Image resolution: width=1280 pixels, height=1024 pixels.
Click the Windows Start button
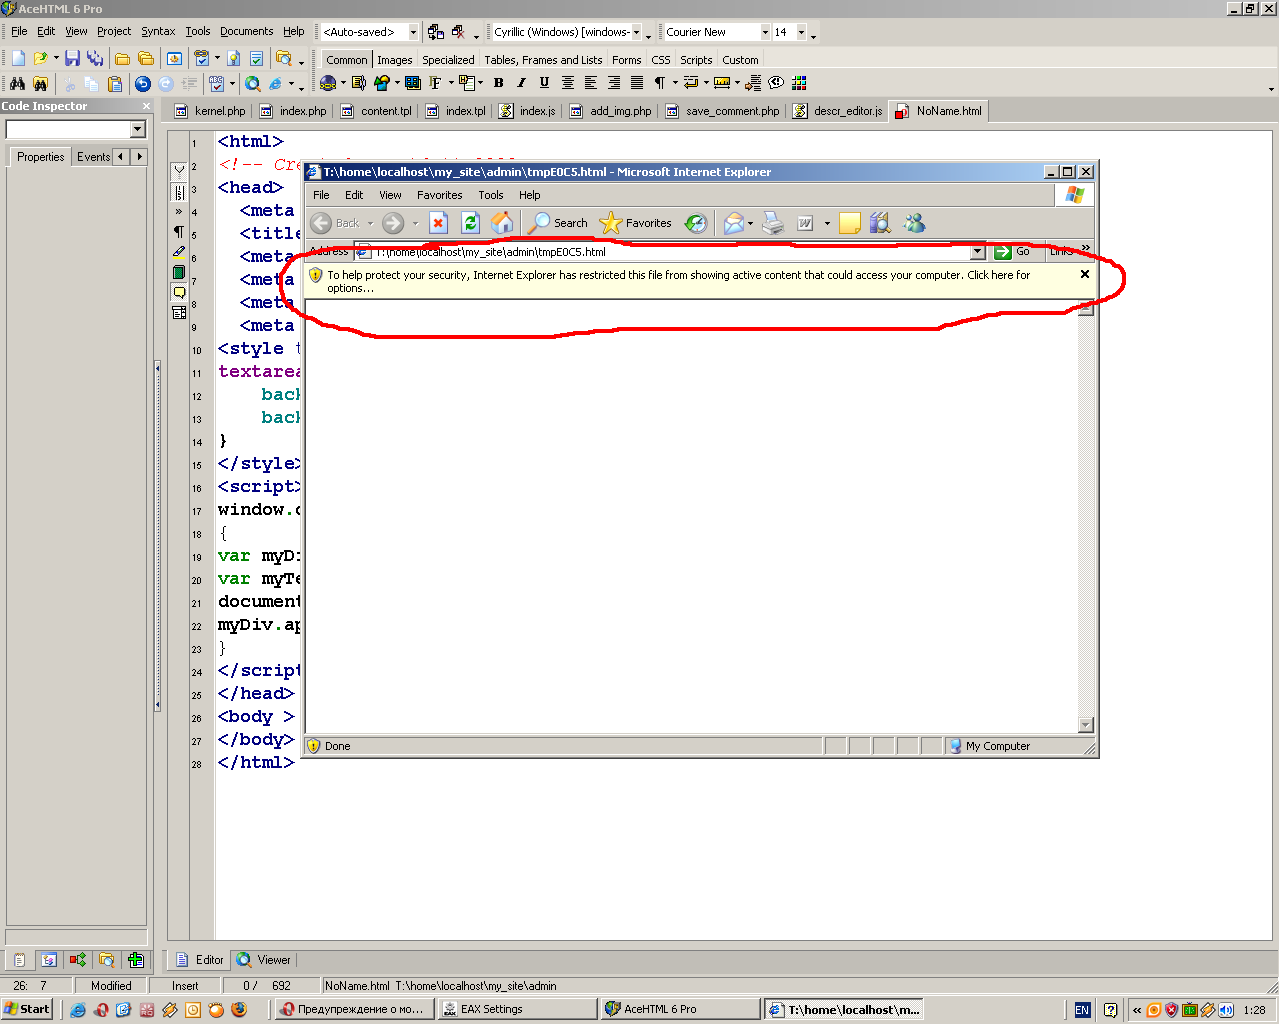27,1009
